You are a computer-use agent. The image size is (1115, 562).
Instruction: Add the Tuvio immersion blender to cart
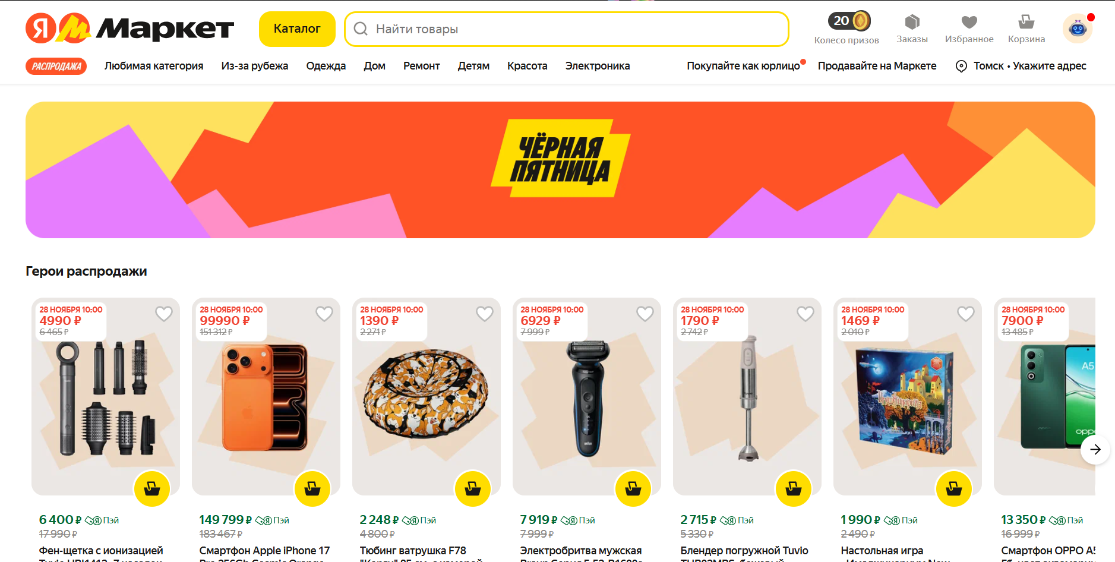click(x=793, y=489)
